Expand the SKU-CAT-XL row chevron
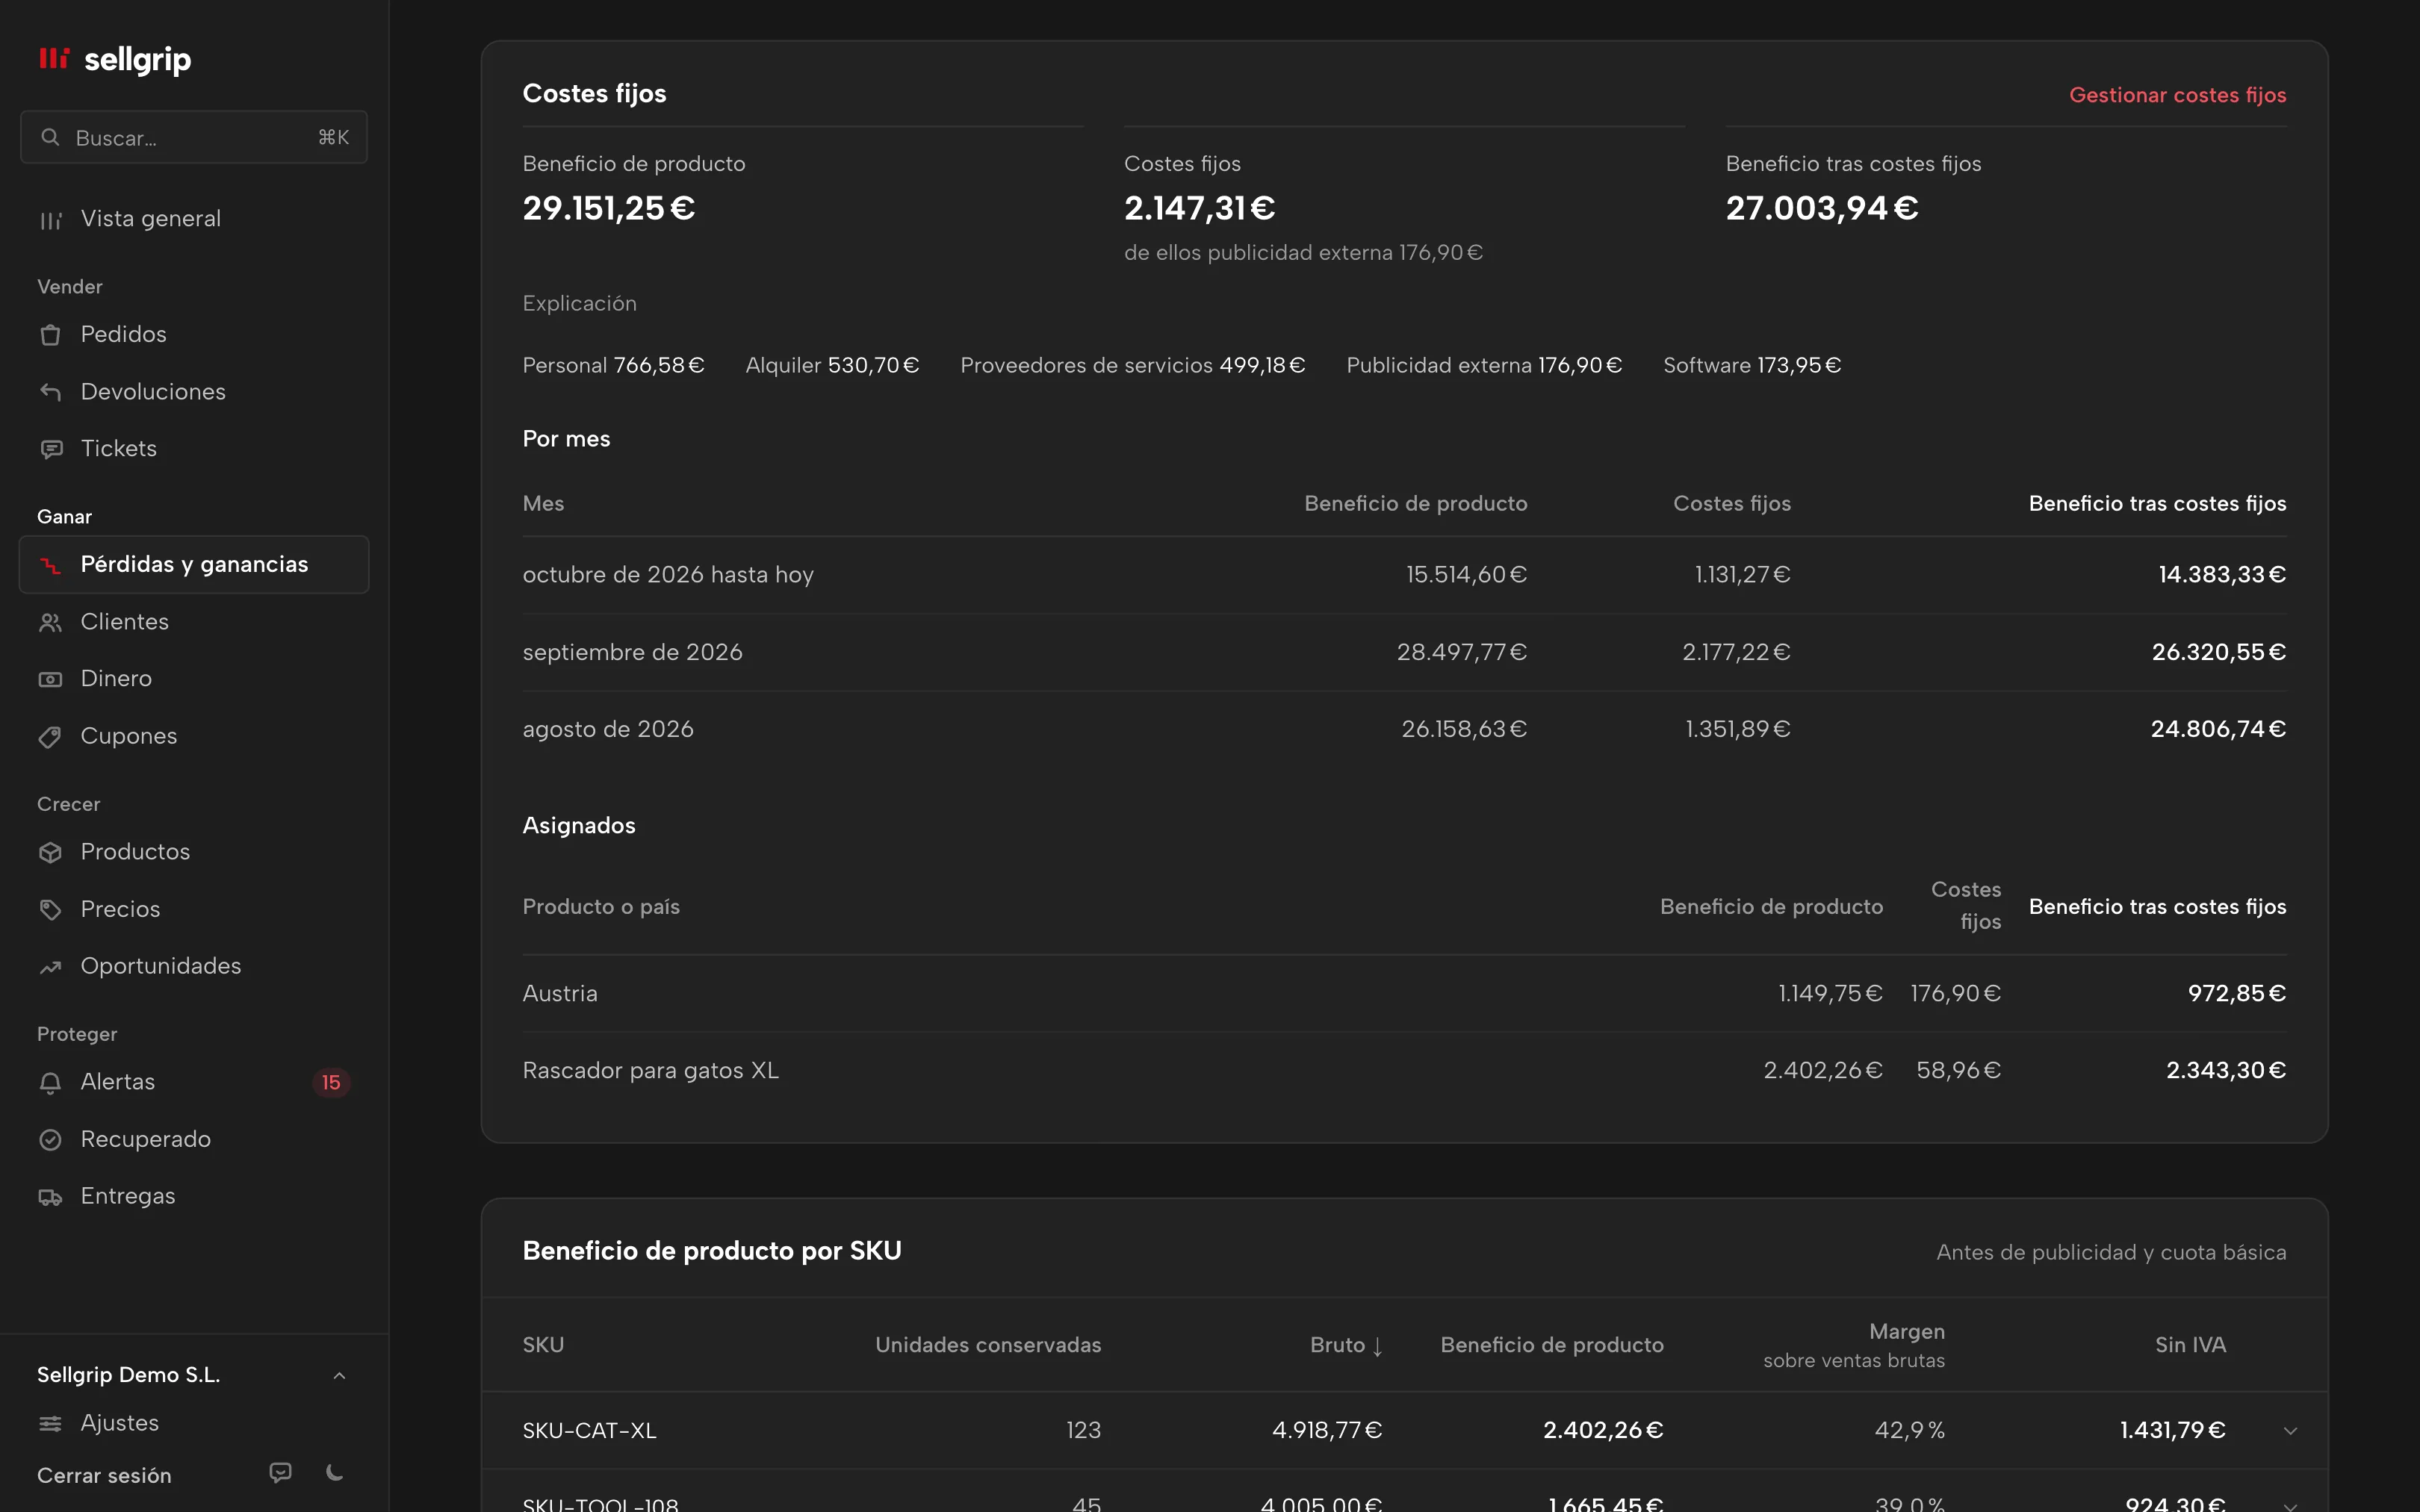2420x1512 pixels. [2290, 1431]
